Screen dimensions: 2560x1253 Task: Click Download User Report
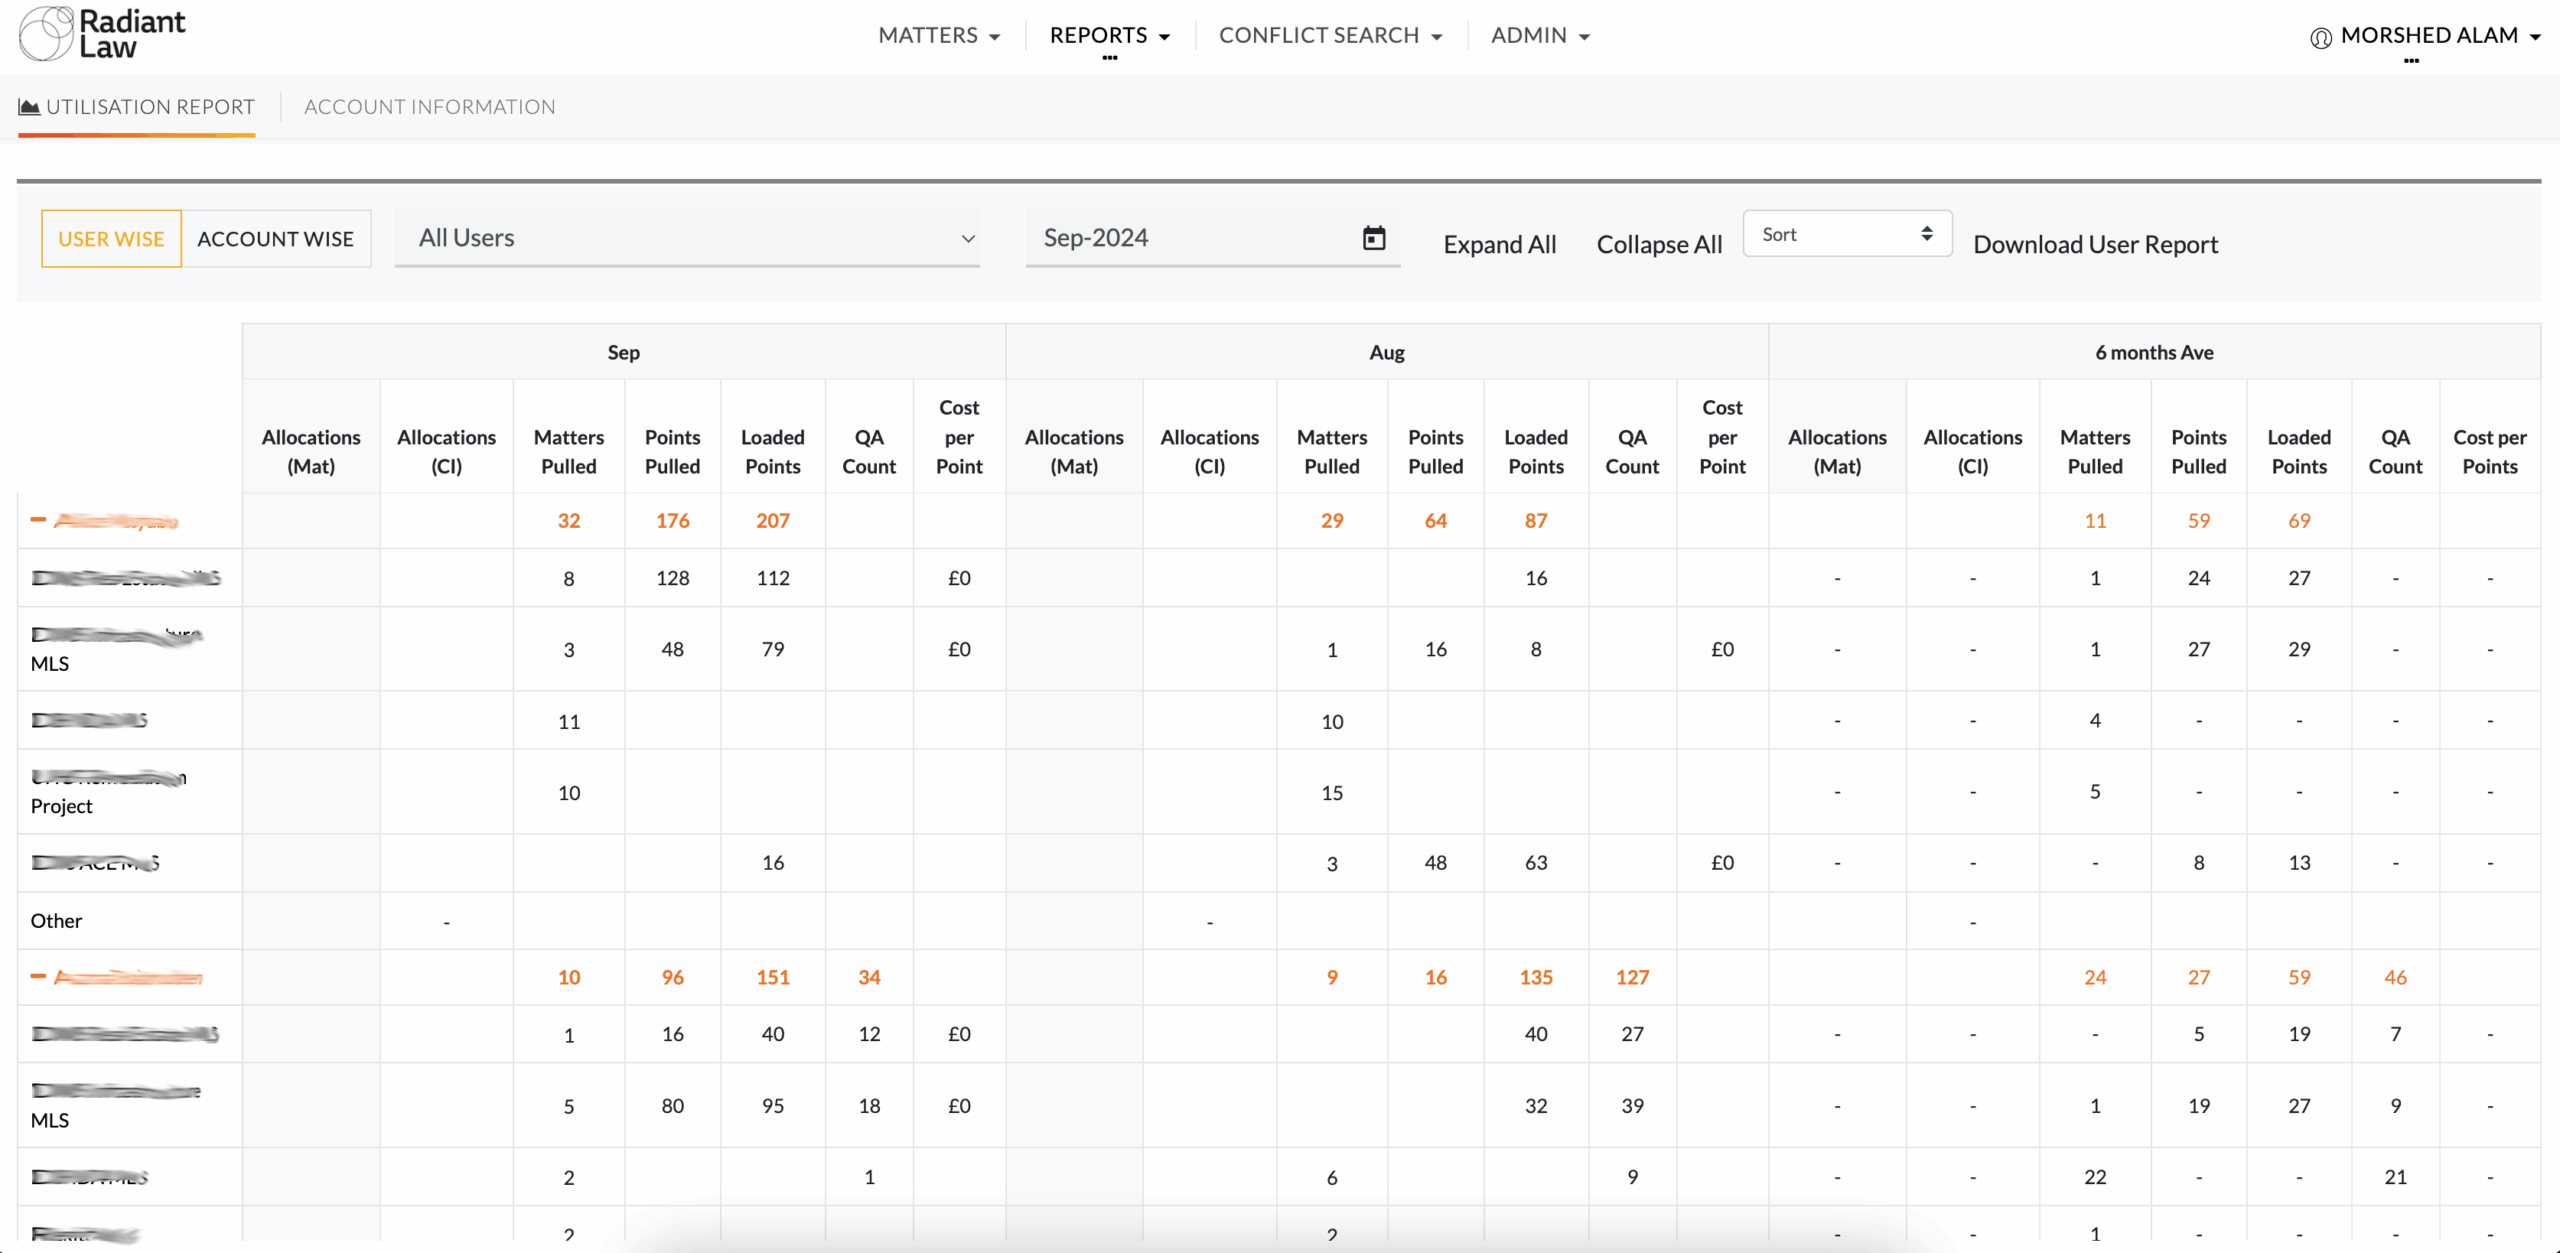coord(2095,244)
